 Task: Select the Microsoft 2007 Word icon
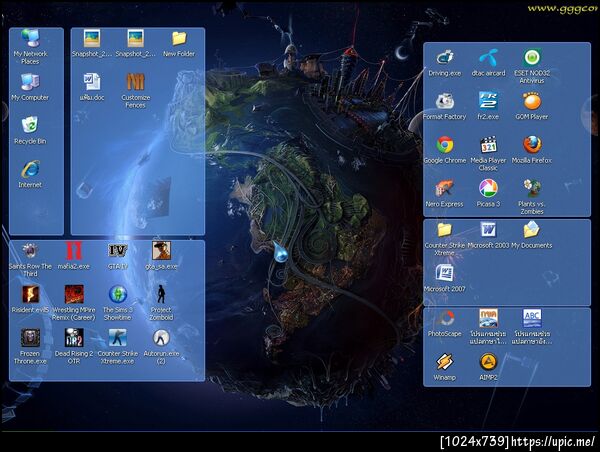point(445,274)
